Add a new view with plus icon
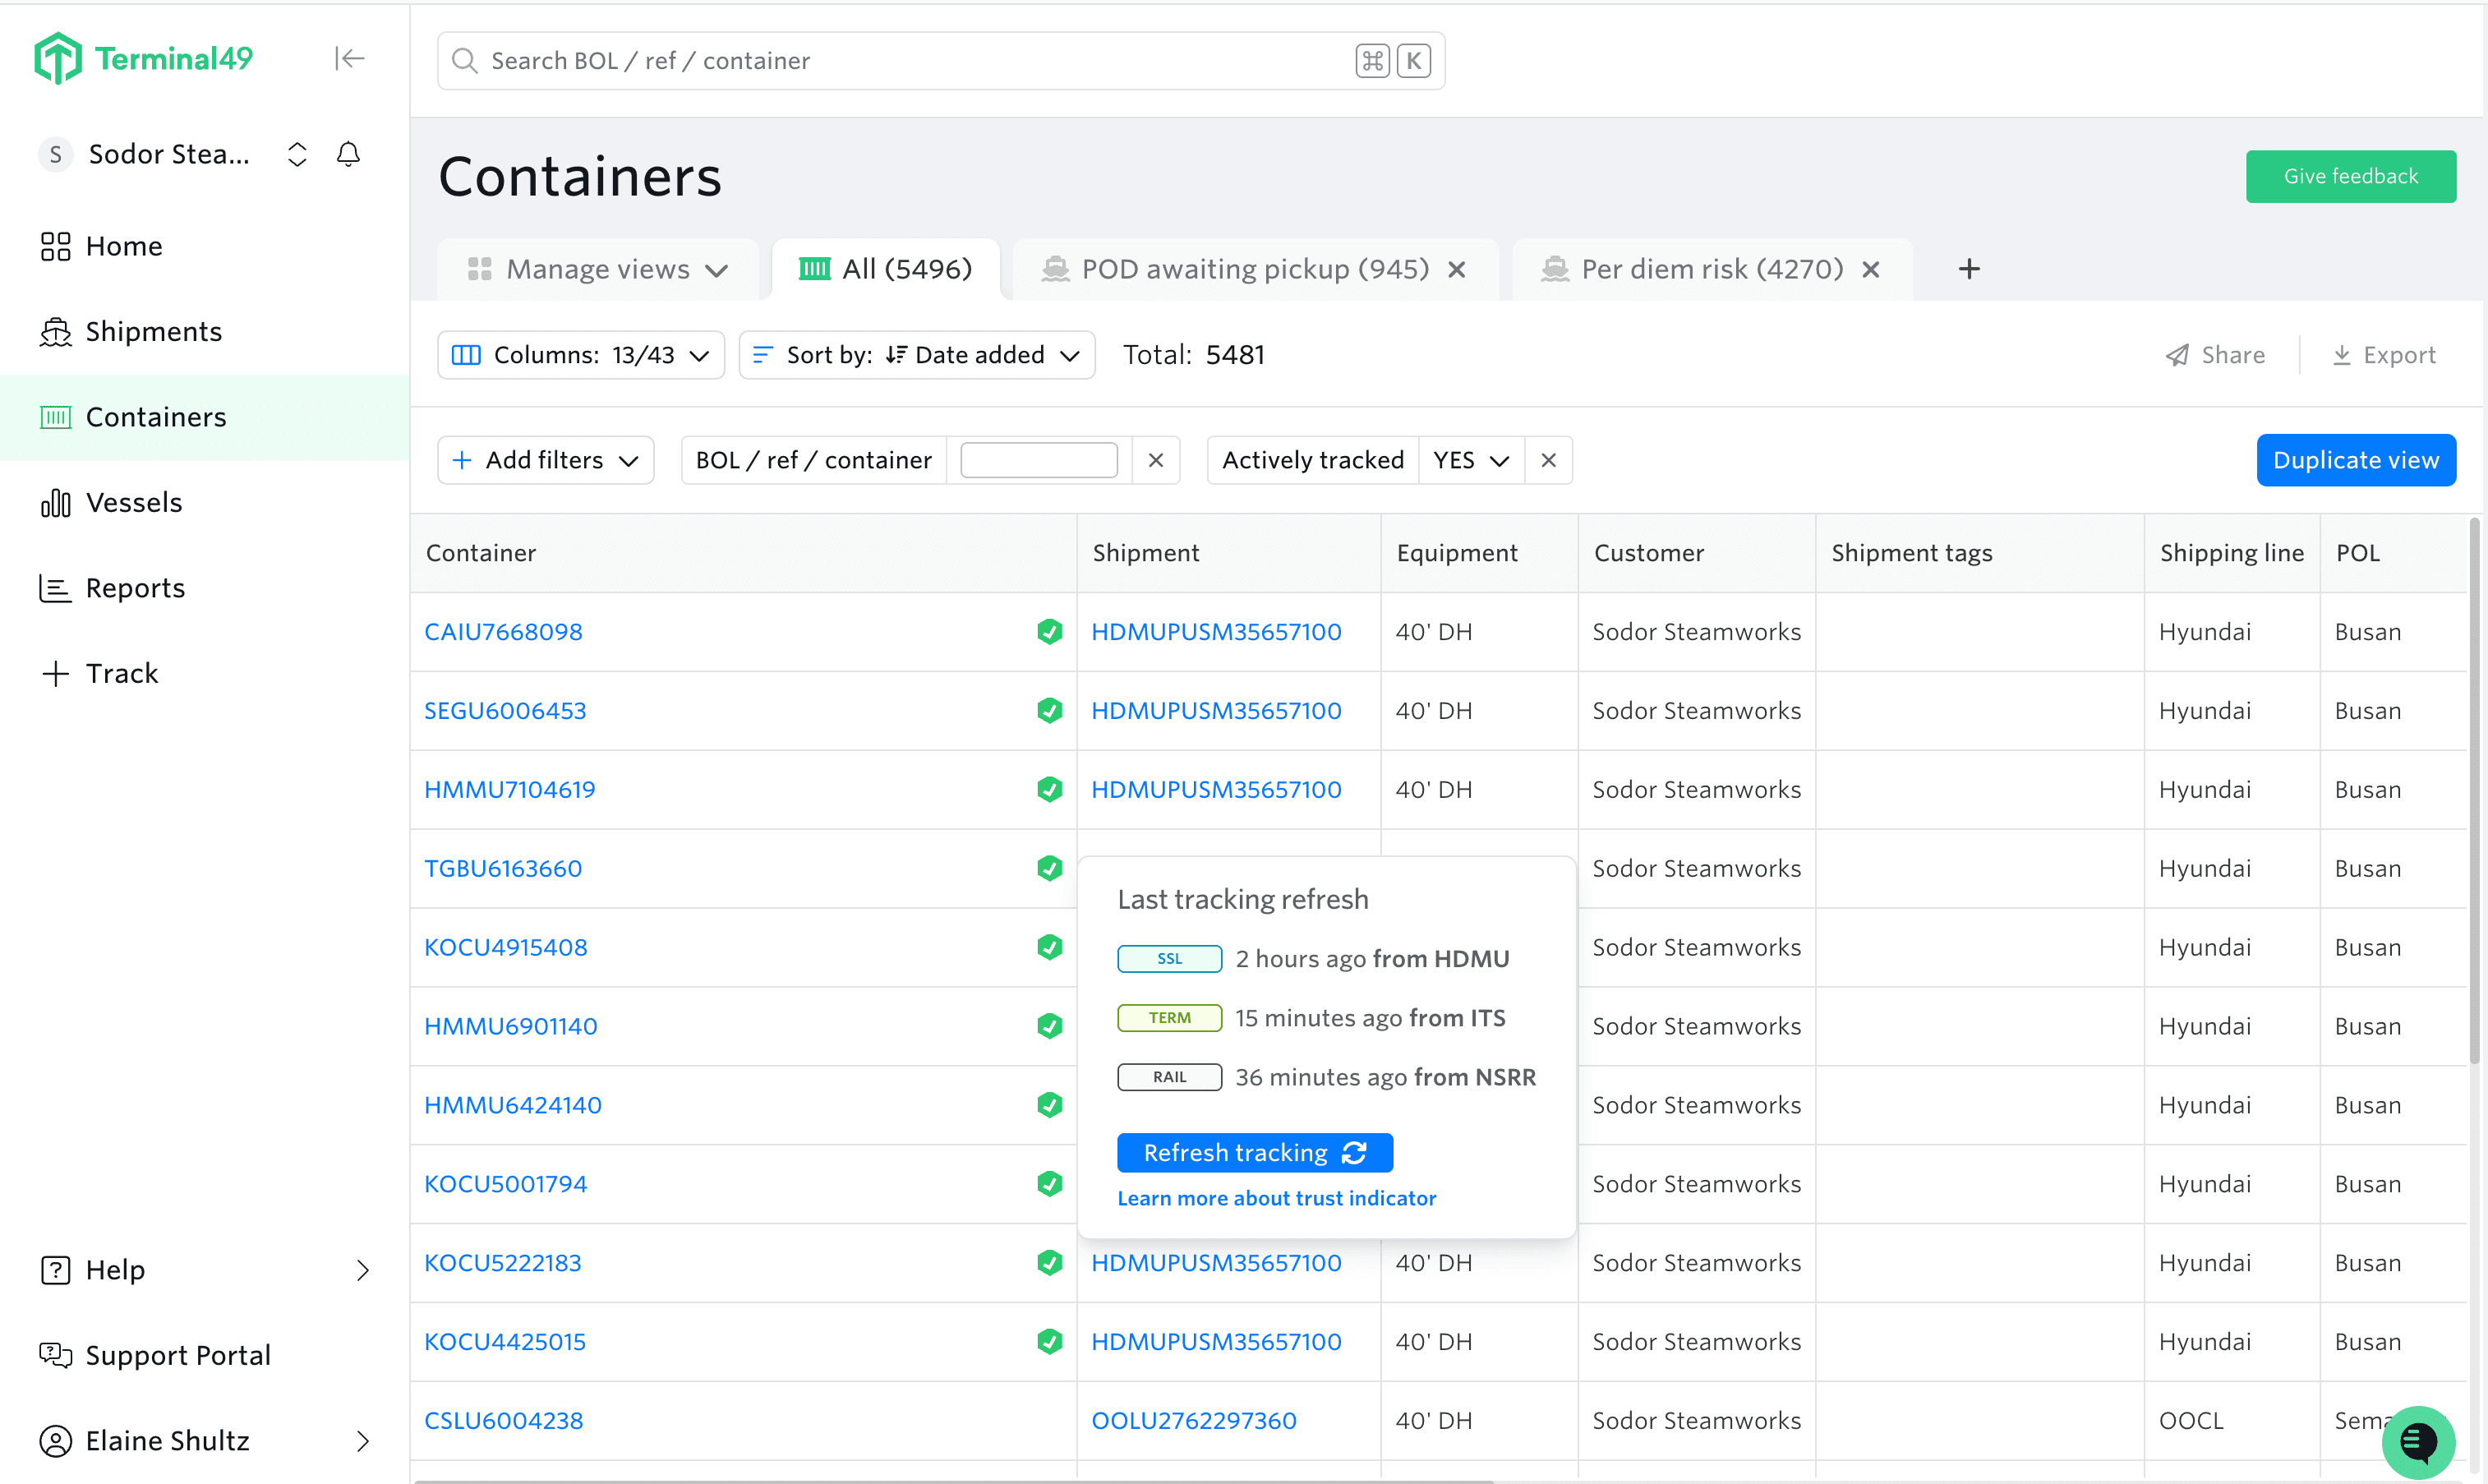 click(1969, 269)
